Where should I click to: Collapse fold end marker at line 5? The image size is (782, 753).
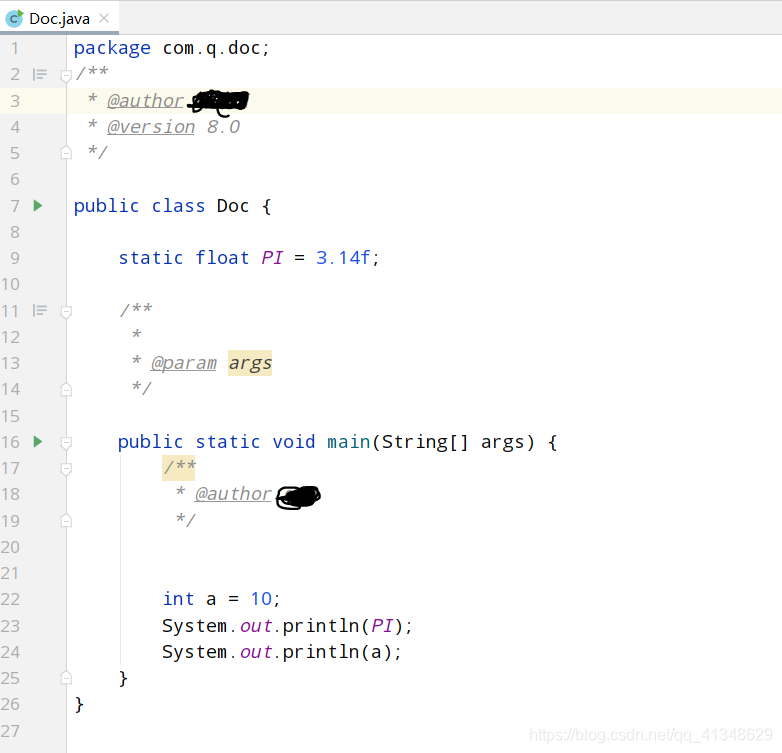(66, 153)
